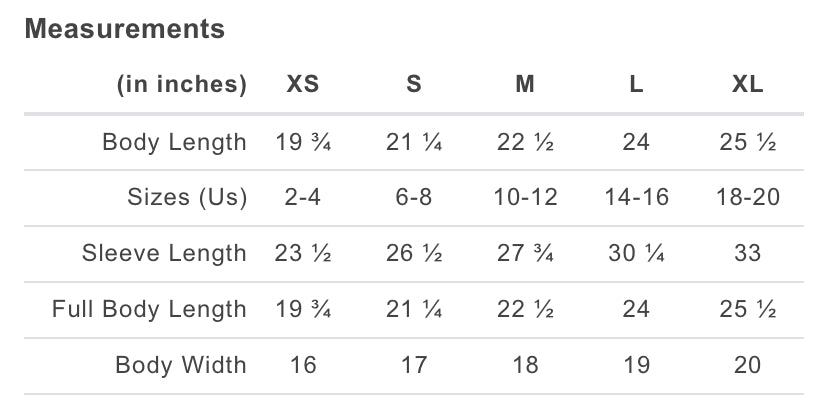The width and height of the screenshot is (828, 401).
Task: Click the 33 sleeve length value
Action: coord(748,254)
